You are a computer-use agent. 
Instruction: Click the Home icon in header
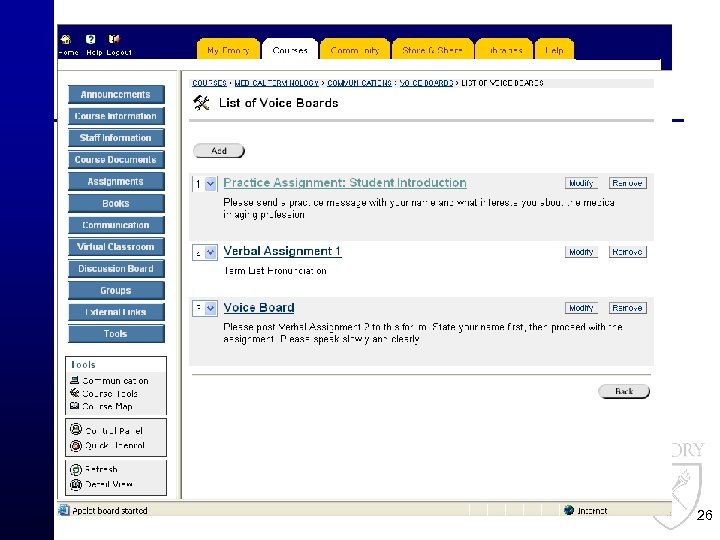(x=66, y=39)
